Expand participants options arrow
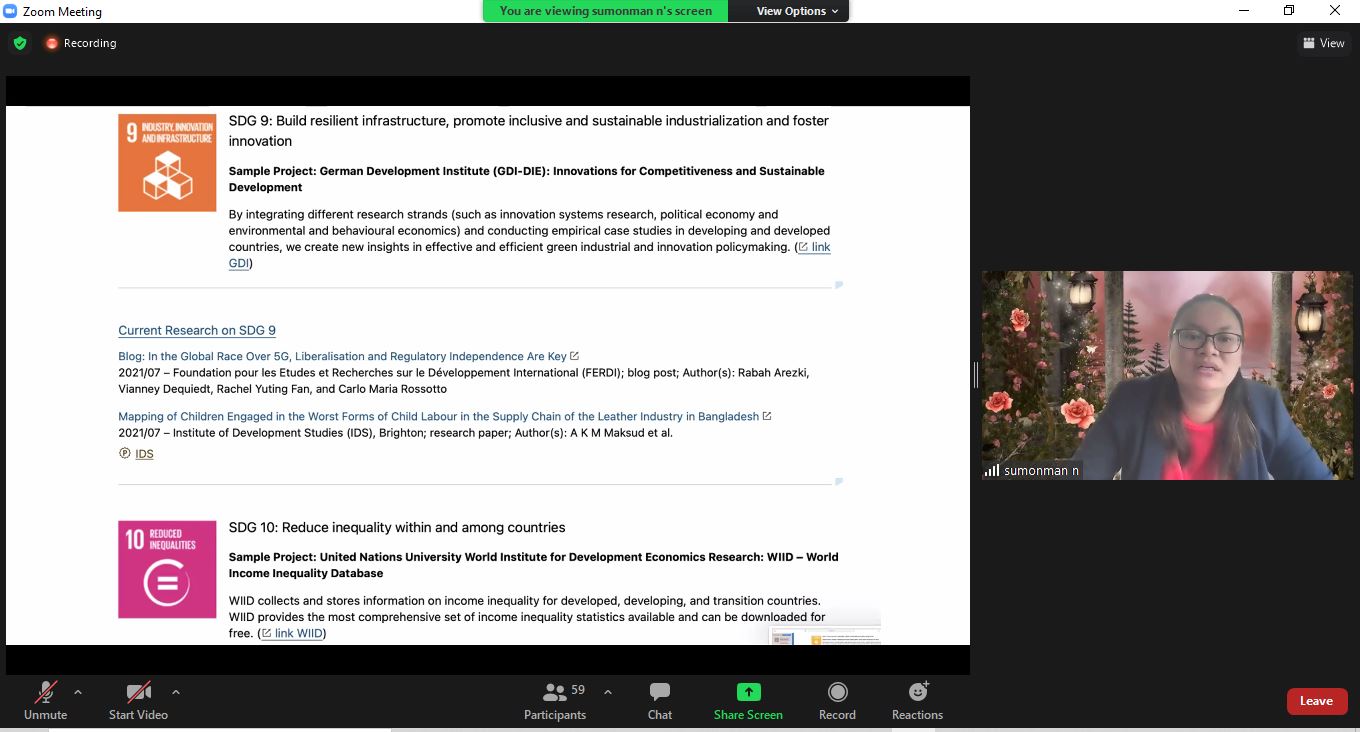The height and width of the screenshot is (732, 1360). [x=607, y=692]
